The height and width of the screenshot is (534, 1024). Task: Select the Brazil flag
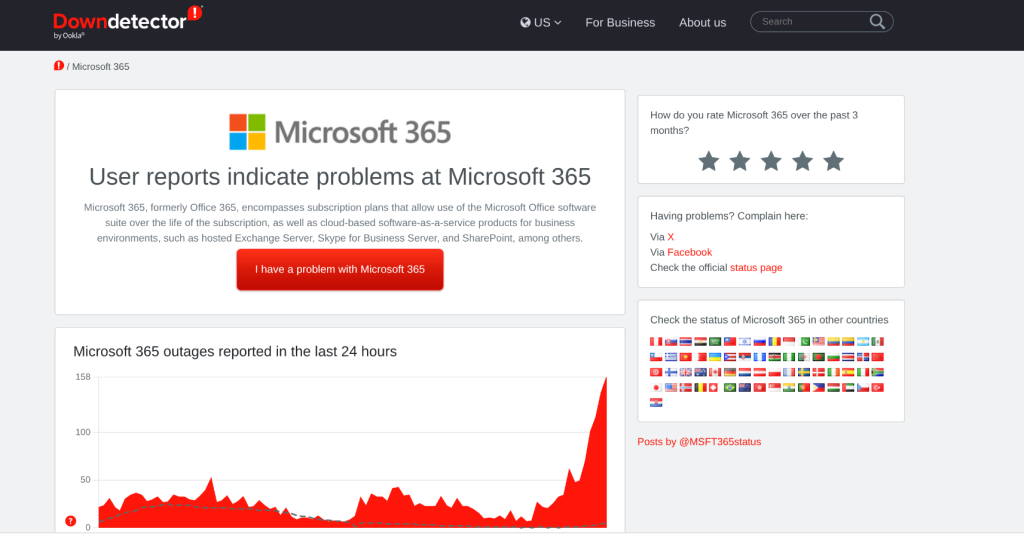pyautogui.click(x=729, y=387)
